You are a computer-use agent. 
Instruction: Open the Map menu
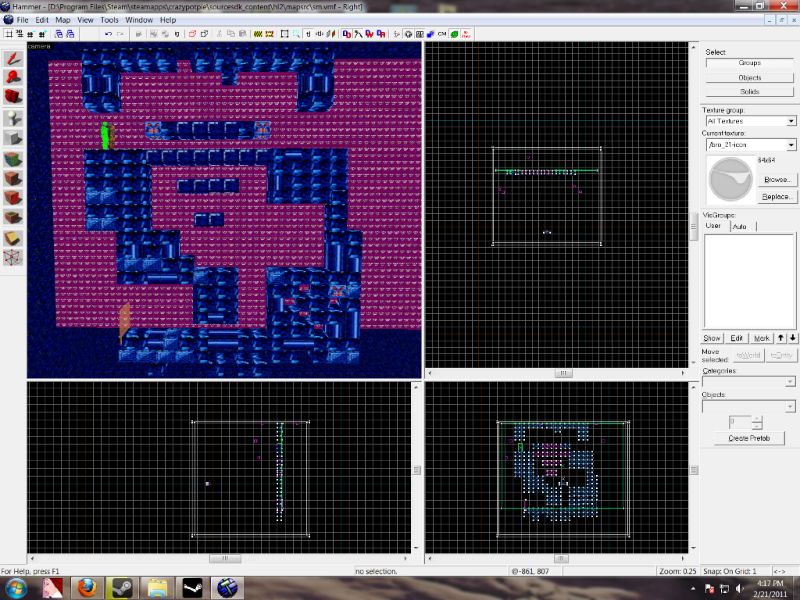[63, 20]
